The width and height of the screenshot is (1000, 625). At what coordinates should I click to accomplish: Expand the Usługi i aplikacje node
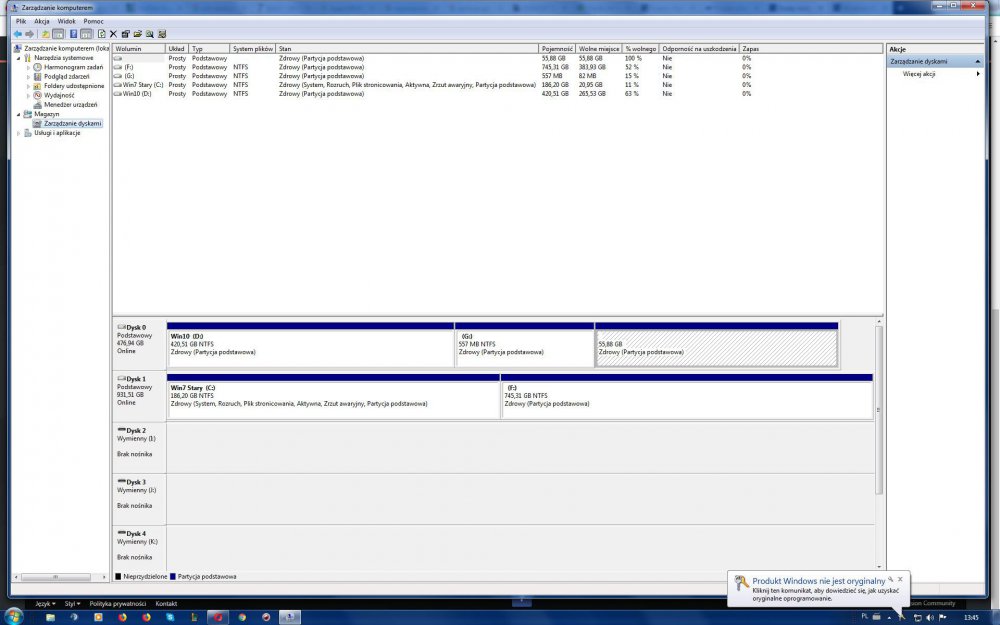point(17,132)
